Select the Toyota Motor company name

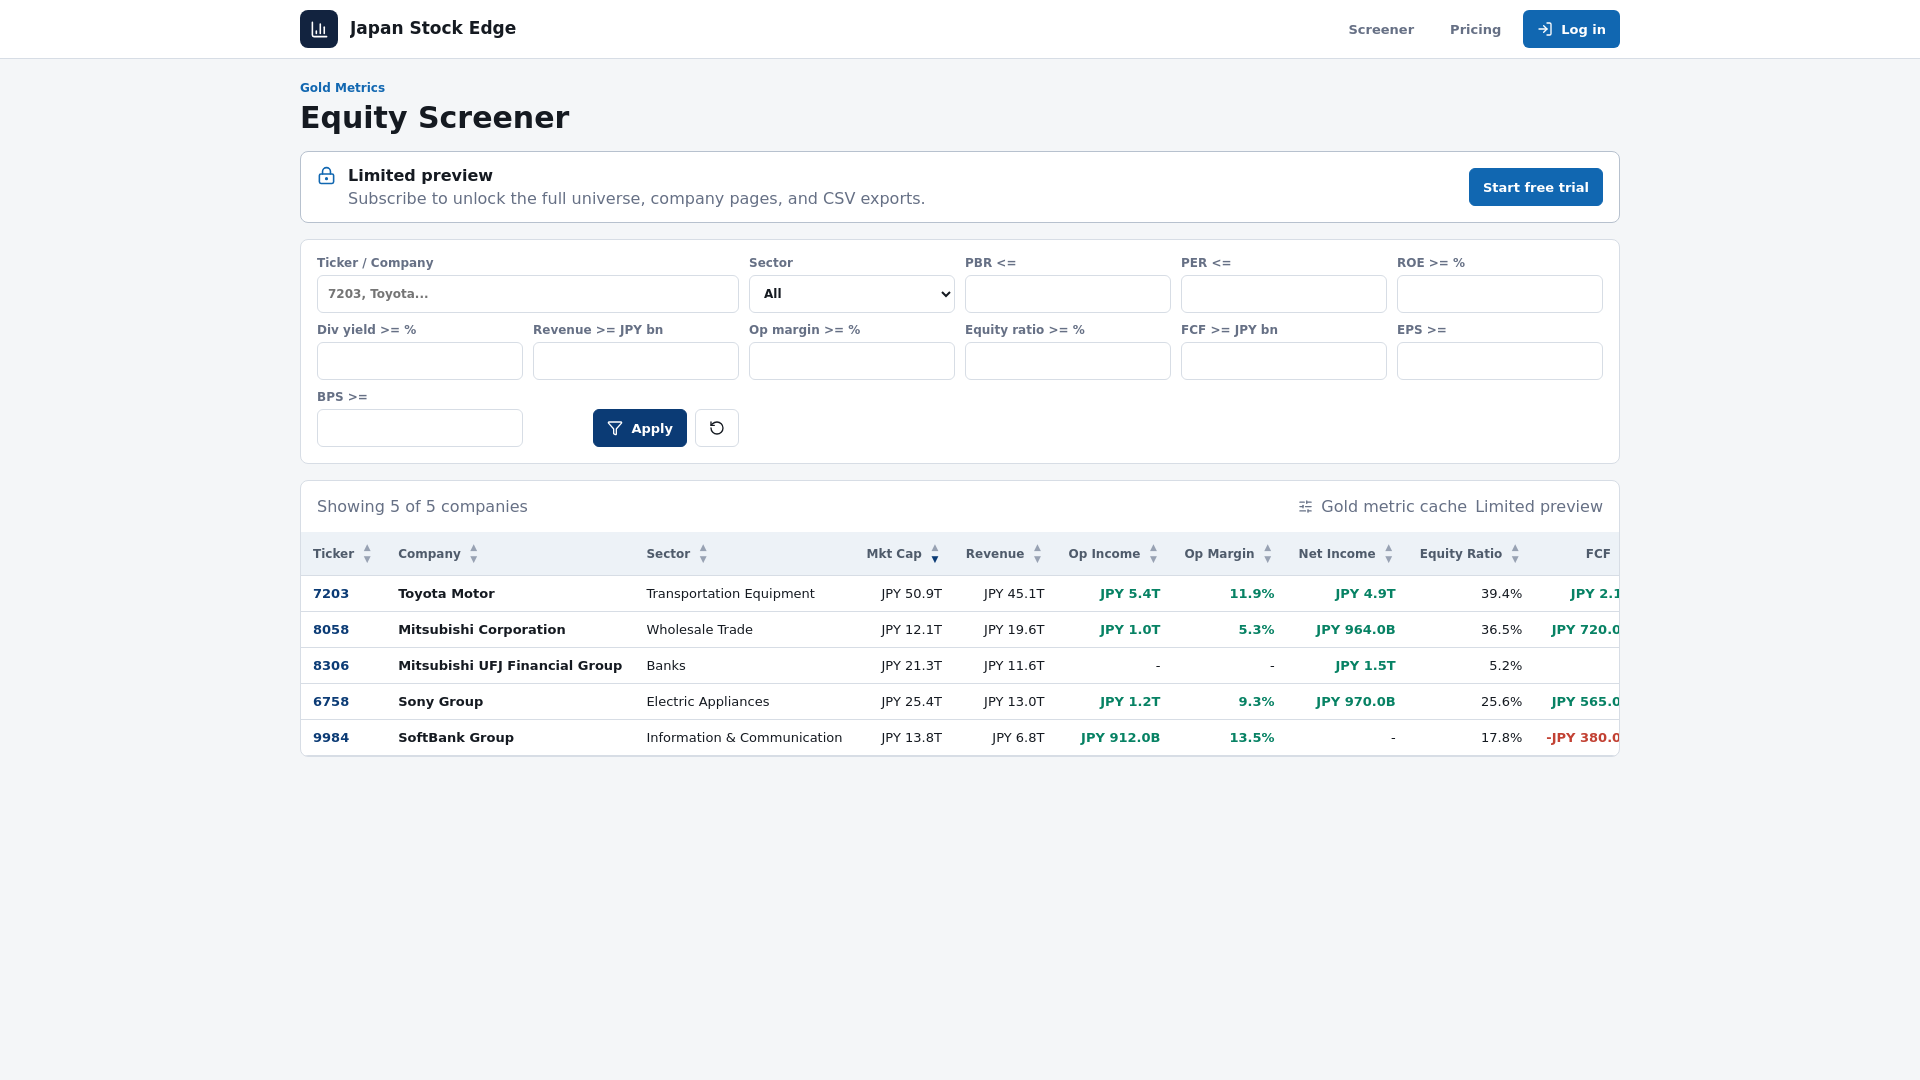coord(446,594)
